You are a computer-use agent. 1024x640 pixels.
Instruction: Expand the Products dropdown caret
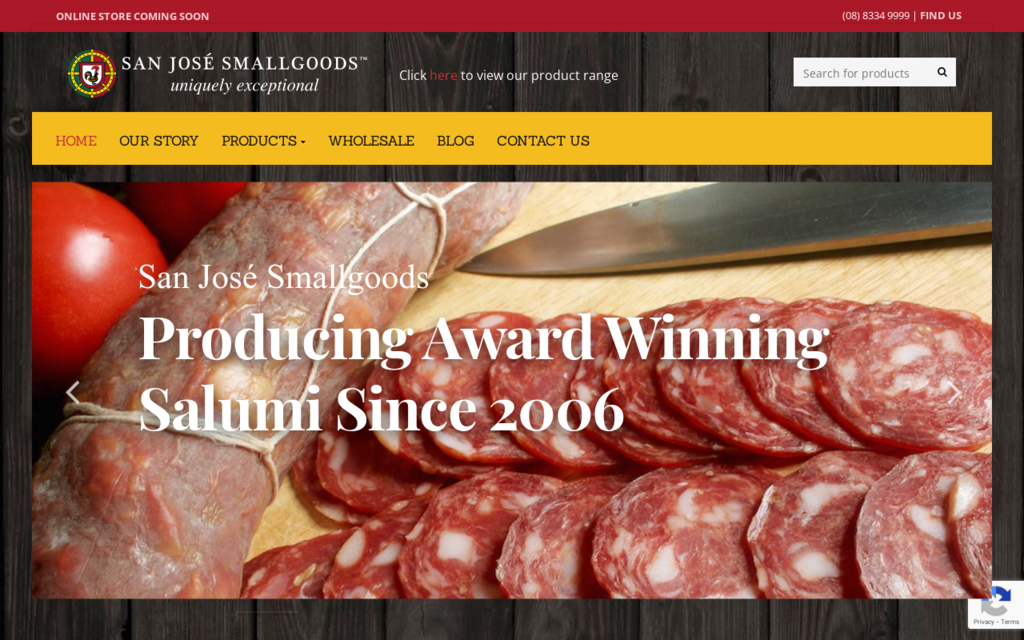click(303, 142)
